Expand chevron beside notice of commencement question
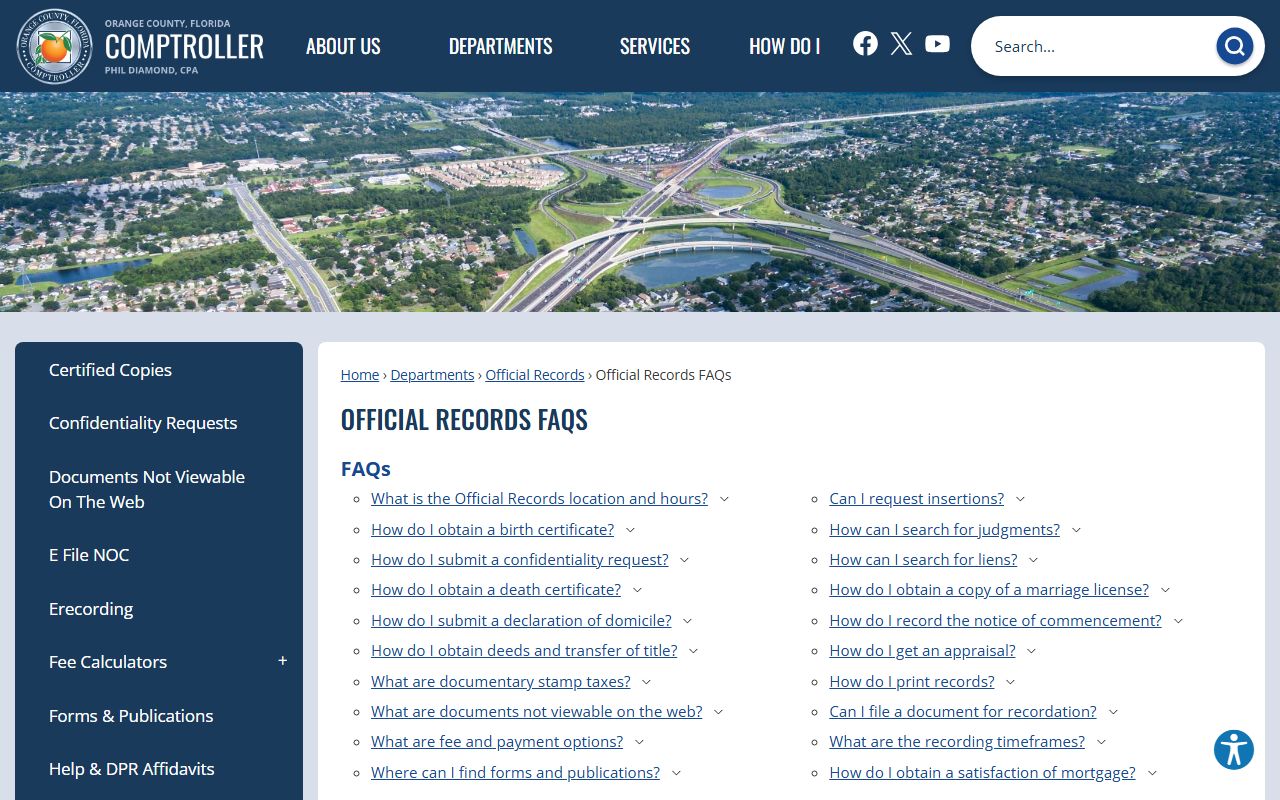 point(1178,621)
